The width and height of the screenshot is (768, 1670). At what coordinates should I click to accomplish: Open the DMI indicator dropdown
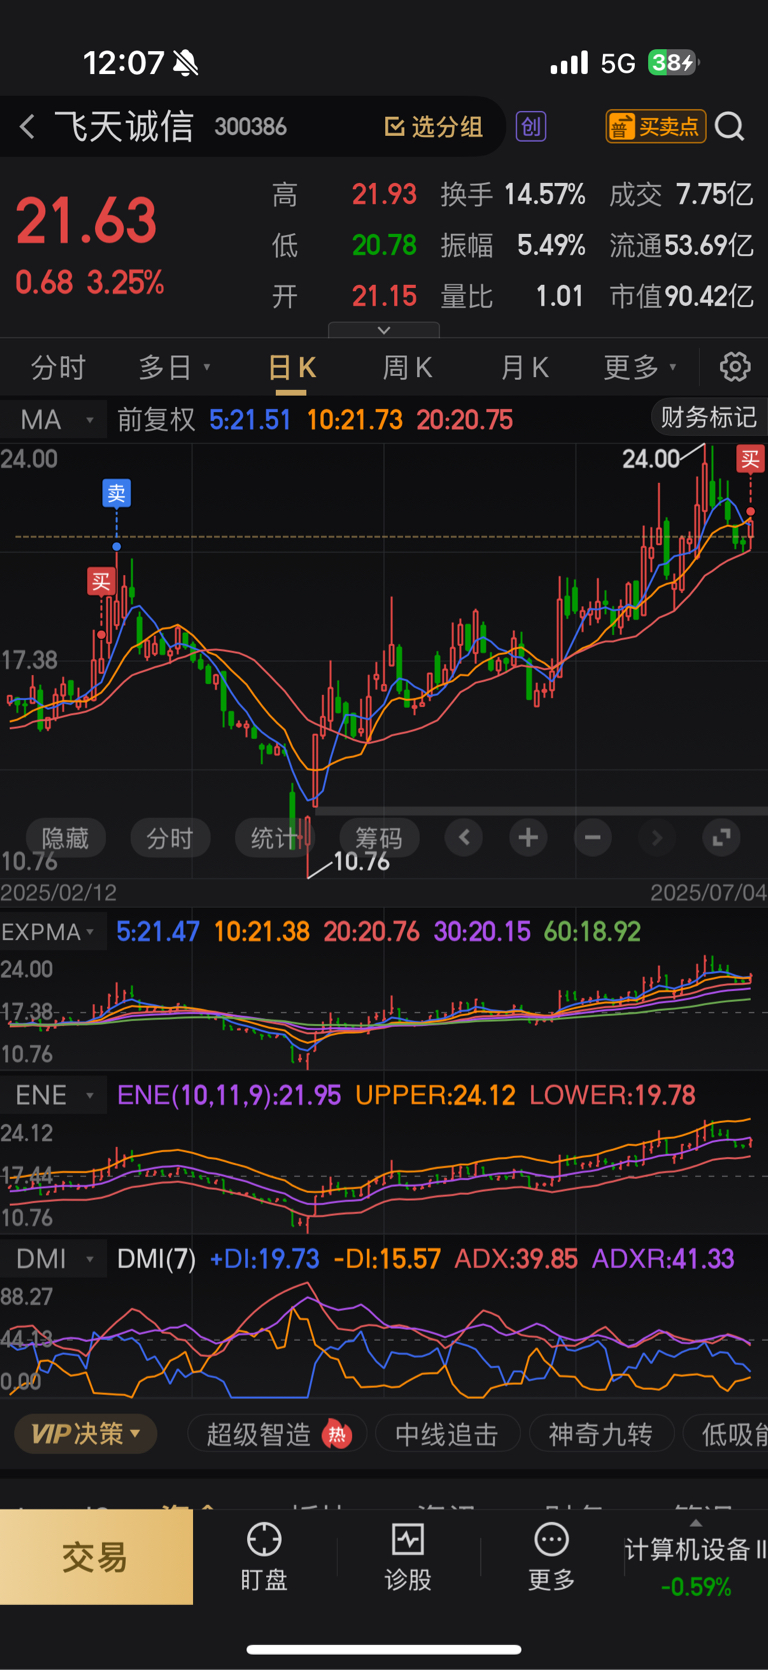point(55,1259)
